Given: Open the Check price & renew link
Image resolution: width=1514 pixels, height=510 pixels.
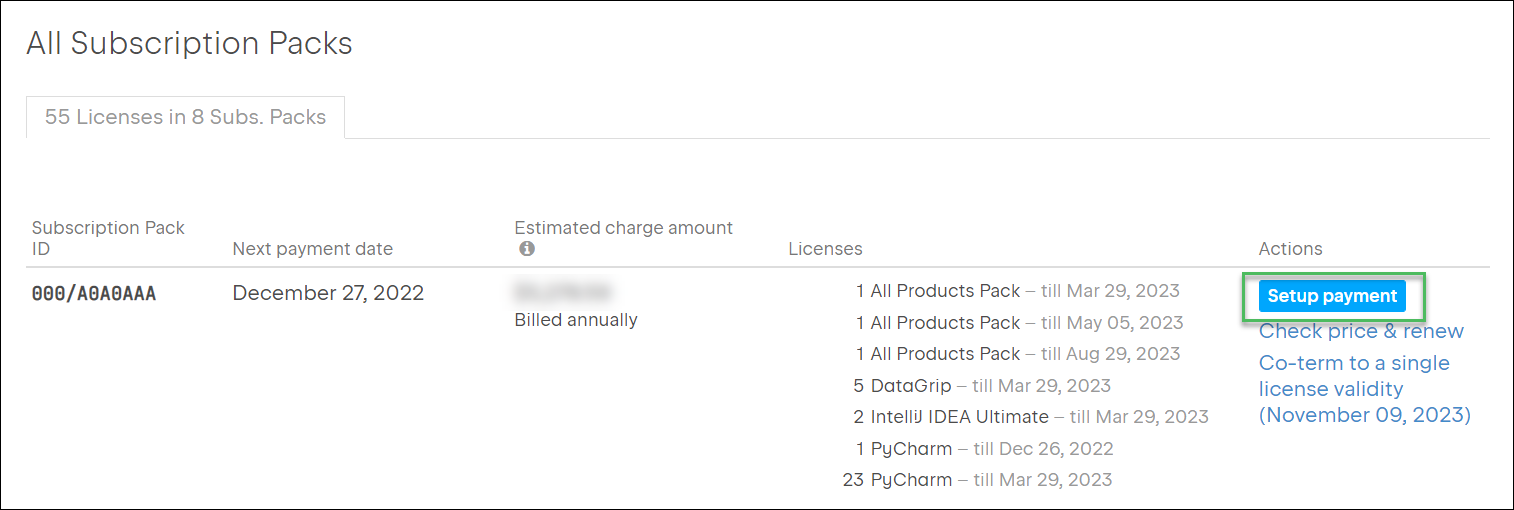Looking at the screenshot, I should click(x=1360, y=331).
